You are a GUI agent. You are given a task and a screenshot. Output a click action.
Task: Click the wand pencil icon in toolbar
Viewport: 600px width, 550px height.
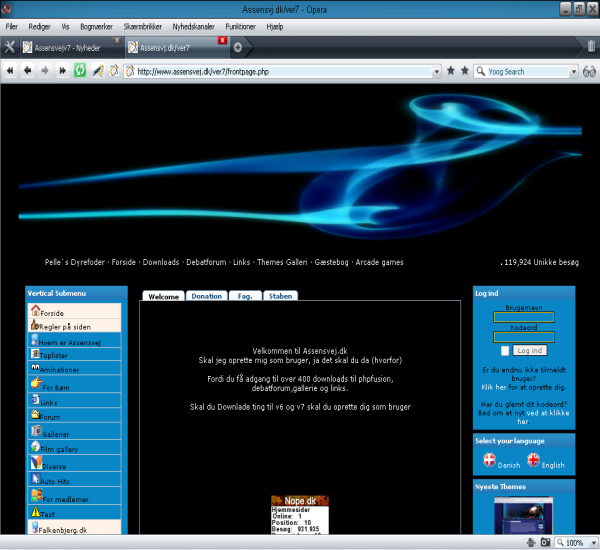(98, 70)
